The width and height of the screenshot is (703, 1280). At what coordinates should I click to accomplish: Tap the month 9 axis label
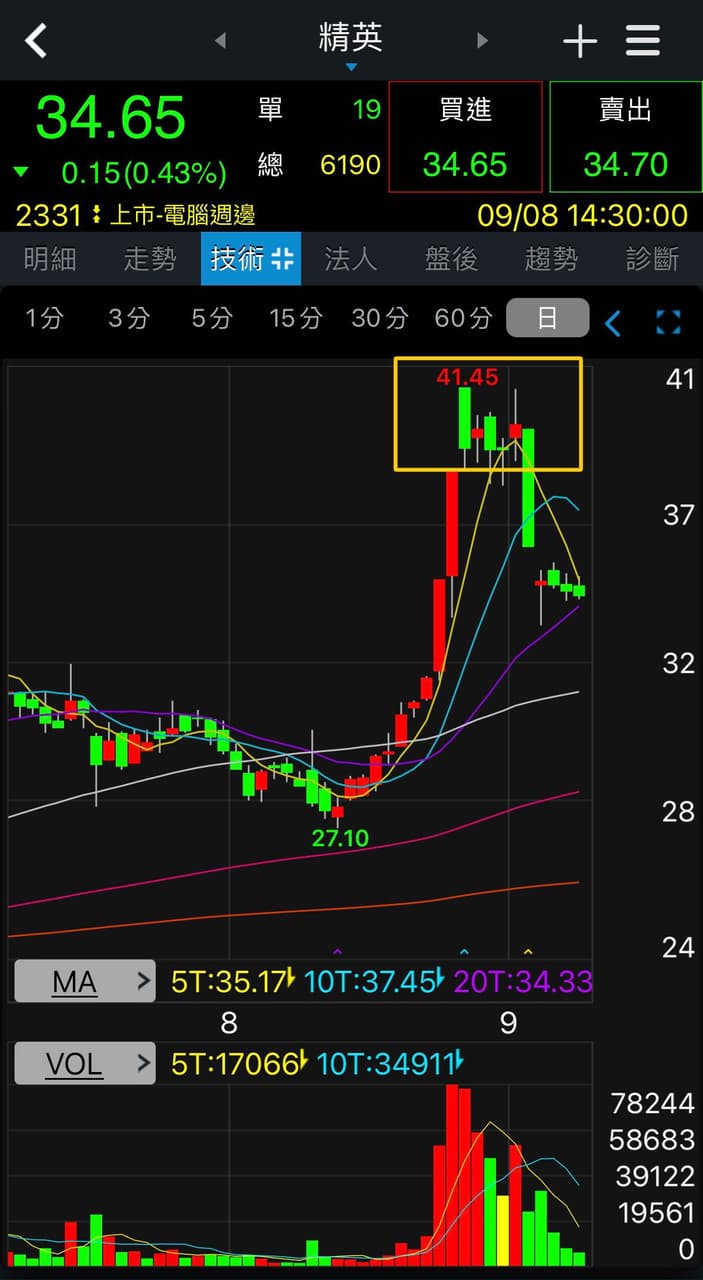[508, 1023]
